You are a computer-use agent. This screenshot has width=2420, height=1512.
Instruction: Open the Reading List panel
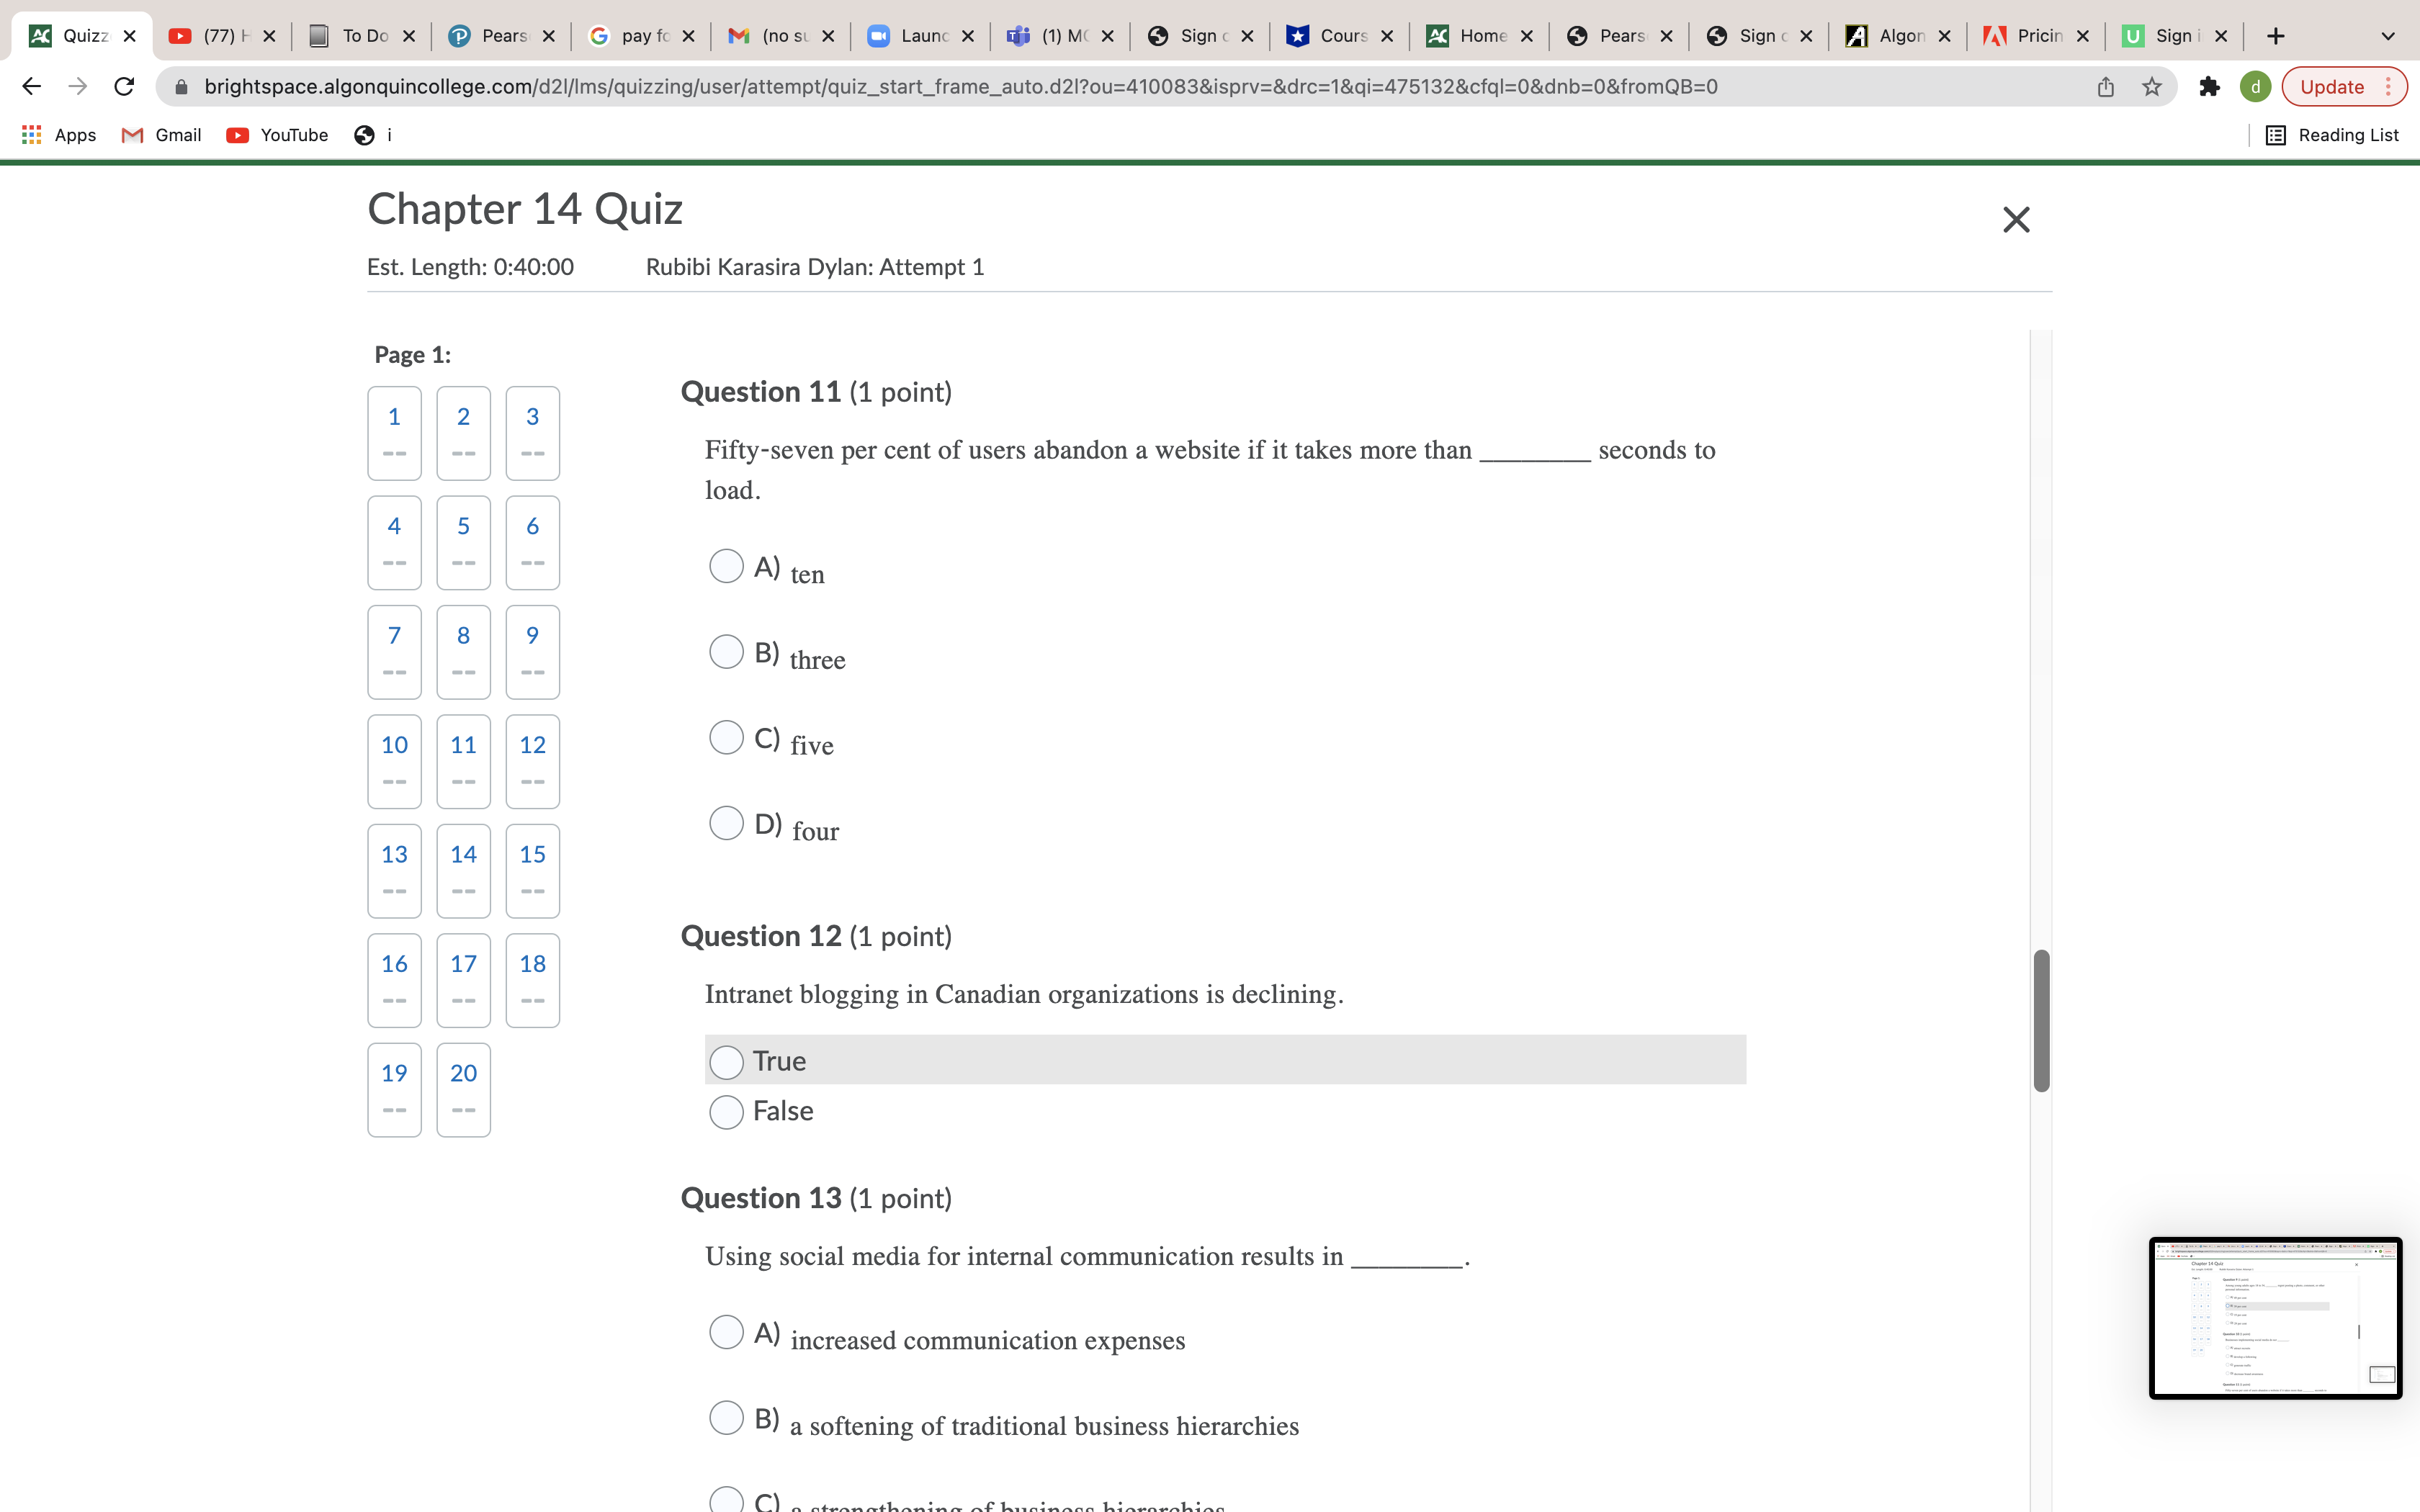(2332, 135)
